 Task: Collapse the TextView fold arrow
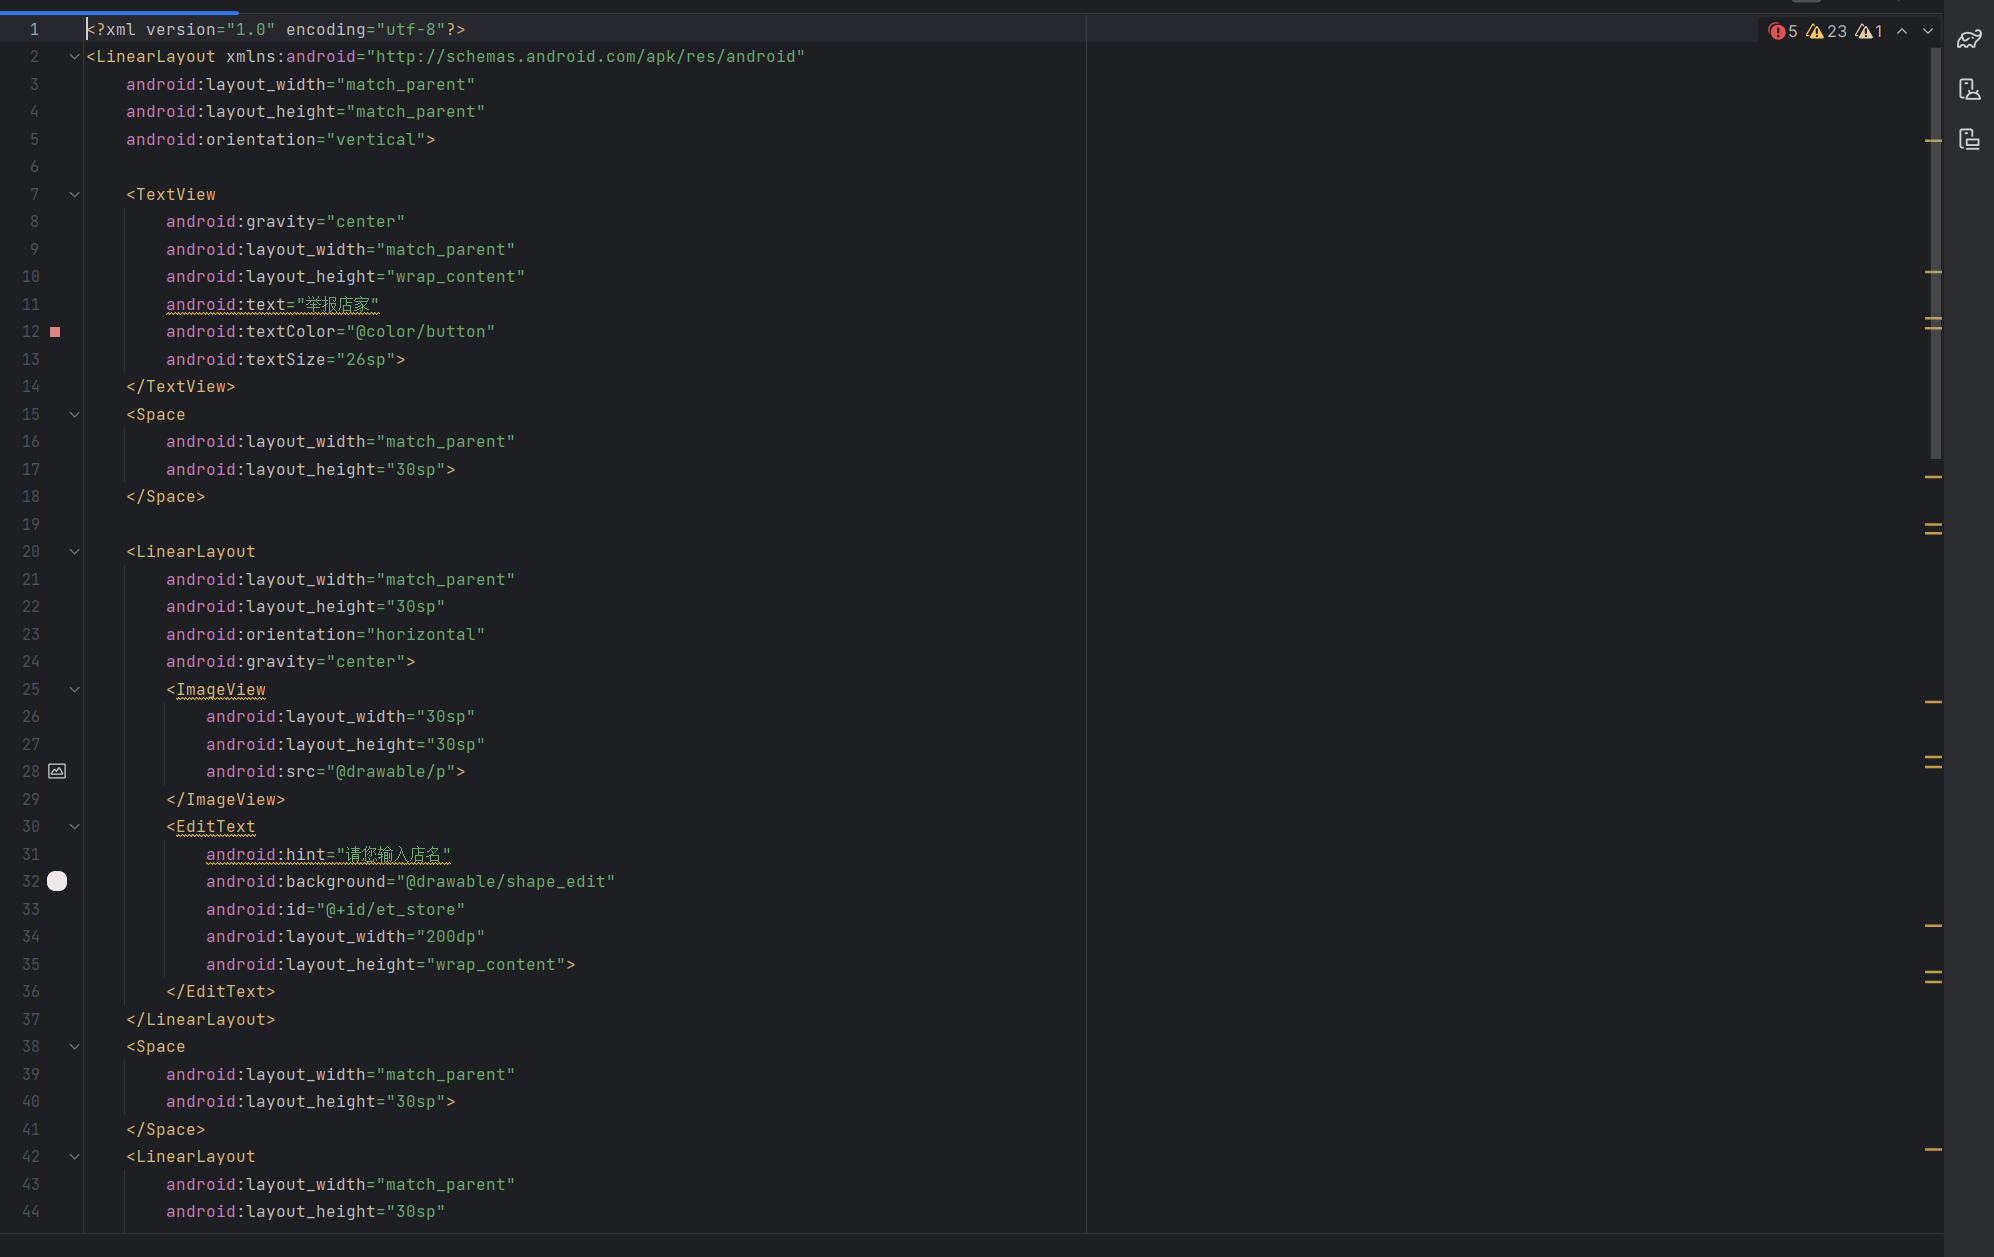74,195
